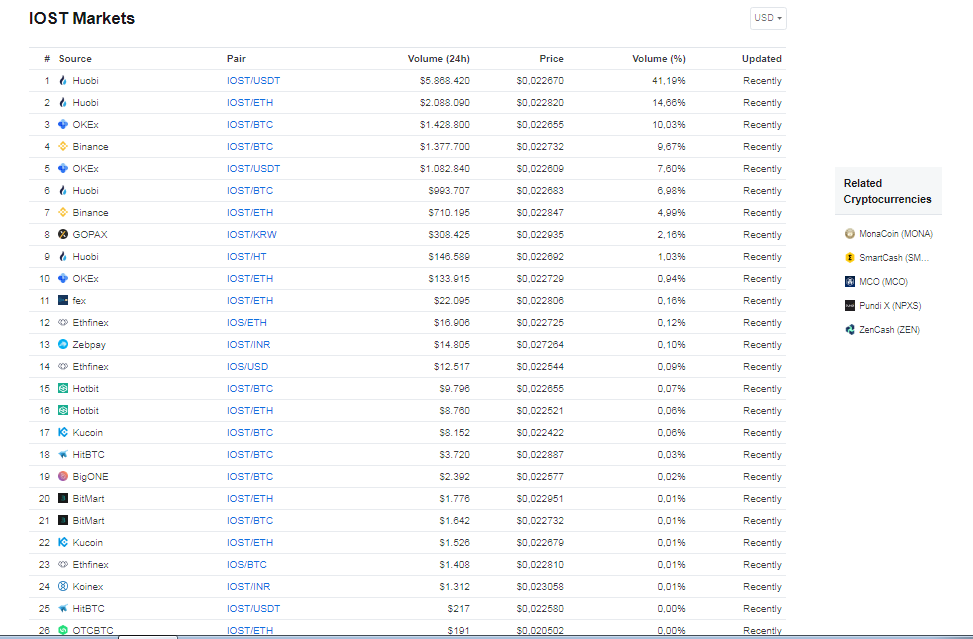Click Huobi icon in row 1
The image size is (973, 639).
pyautogui.click(x=63, y=81)
